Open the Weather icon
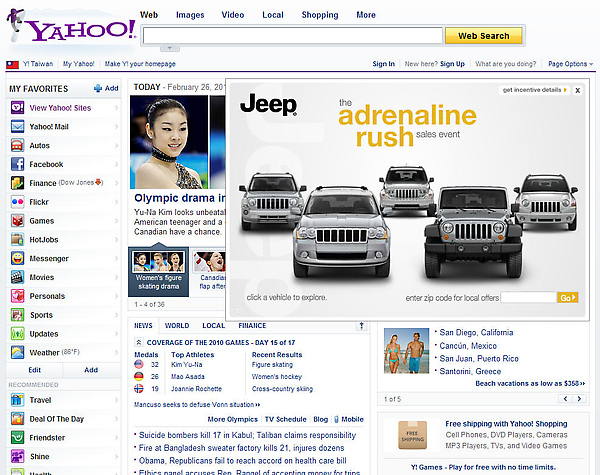The height and width of the screenshot is (475, 600). [x=18, y=353]
